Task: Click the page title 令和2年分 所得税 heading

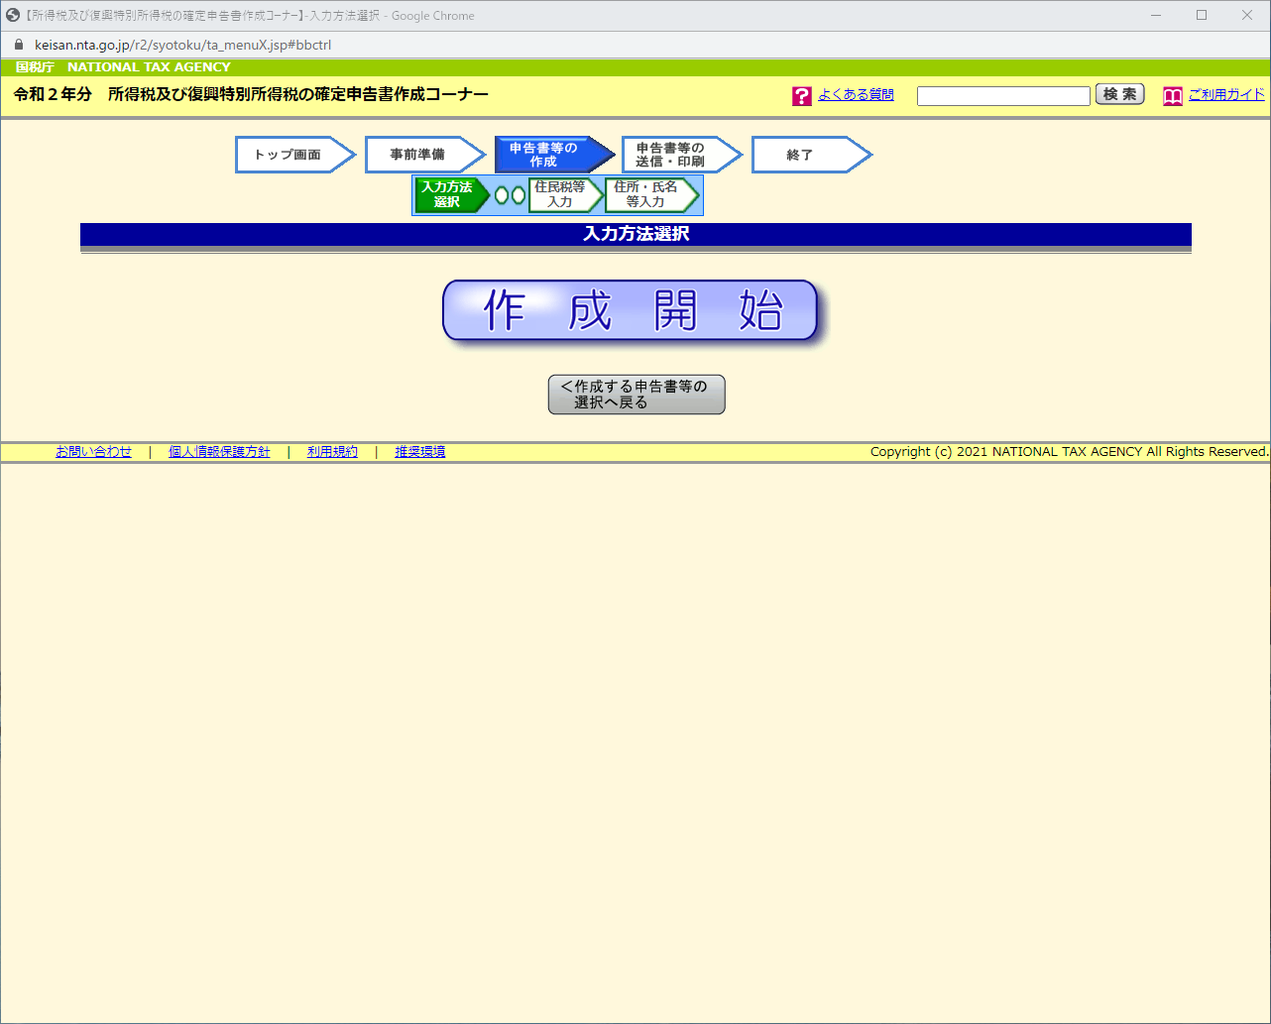Action: pos(251,94)
